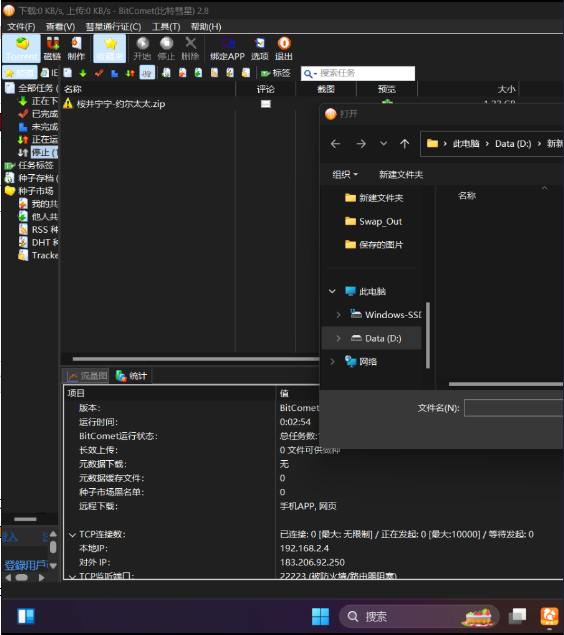
Task: Click Data (D:) in the address breadcrumb
Action: pyautogui.click(x=513, y=144)
